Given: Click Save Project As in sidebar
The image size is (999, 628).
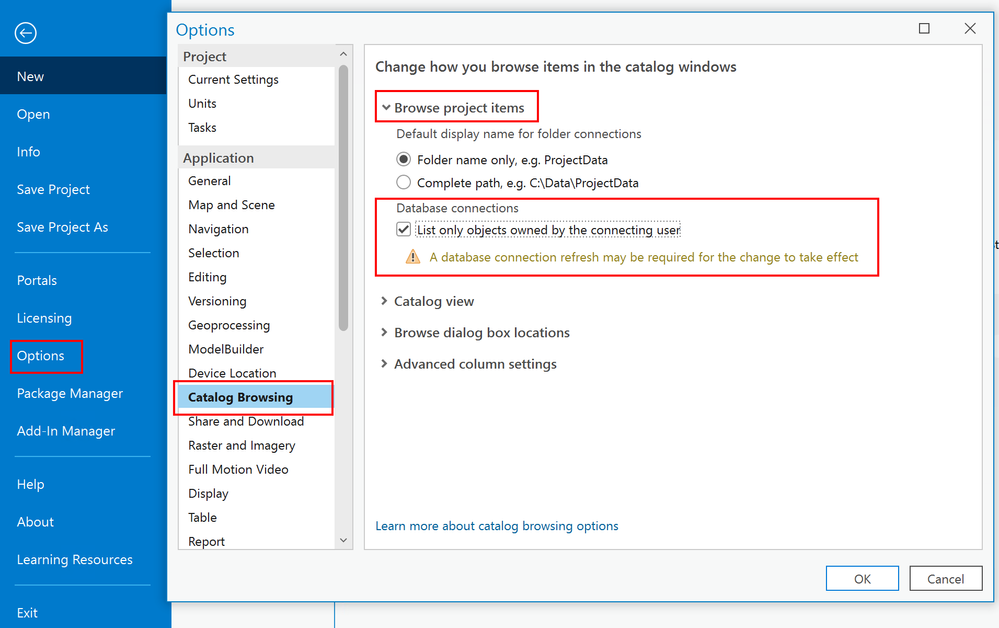Looking at the screenshot, I should coord(62,227).
